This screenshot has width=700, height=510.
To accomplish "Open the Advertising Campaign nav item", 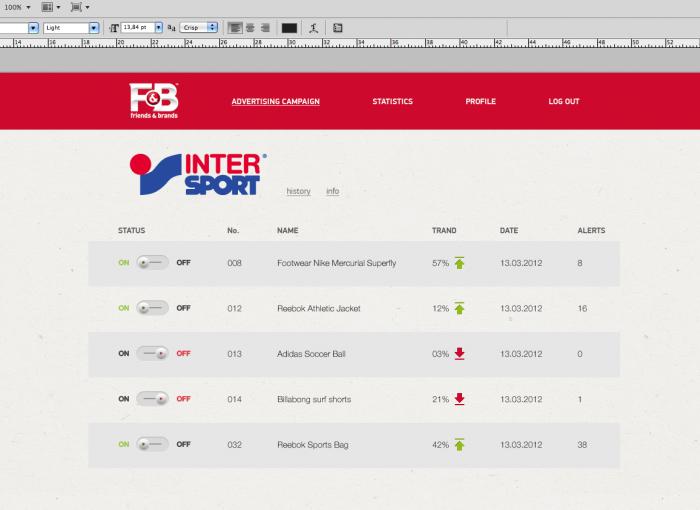I will coord(275,101).
